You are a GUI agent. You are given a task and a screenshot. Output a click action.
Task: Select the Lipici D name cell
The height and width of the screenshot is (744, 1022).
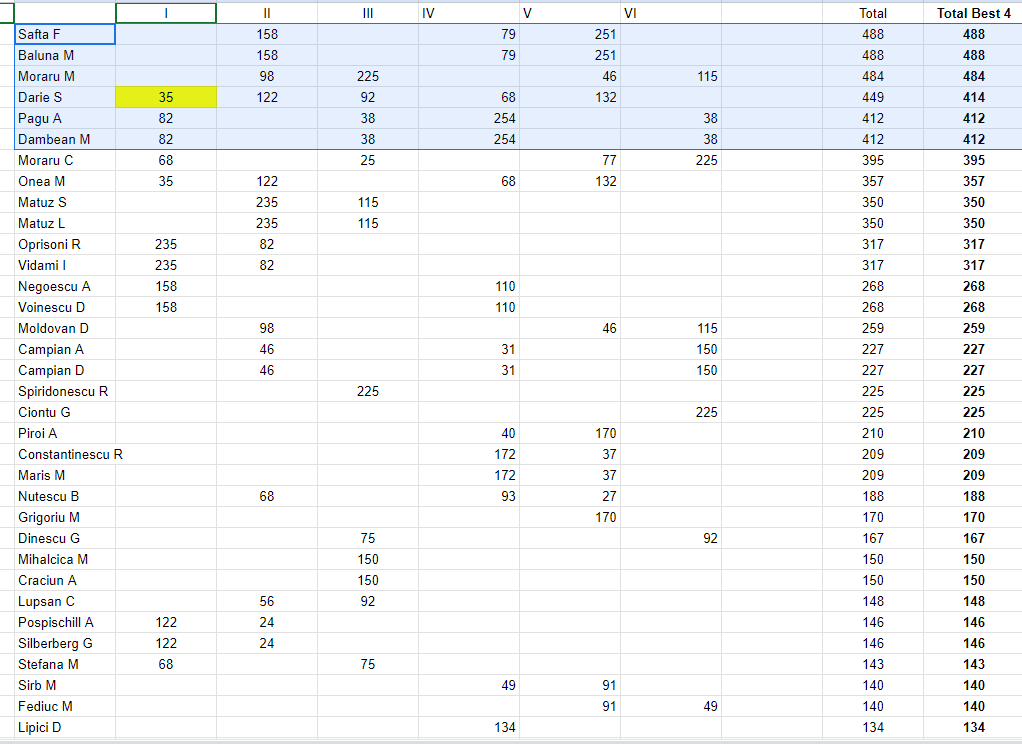(x=65, y=727)
